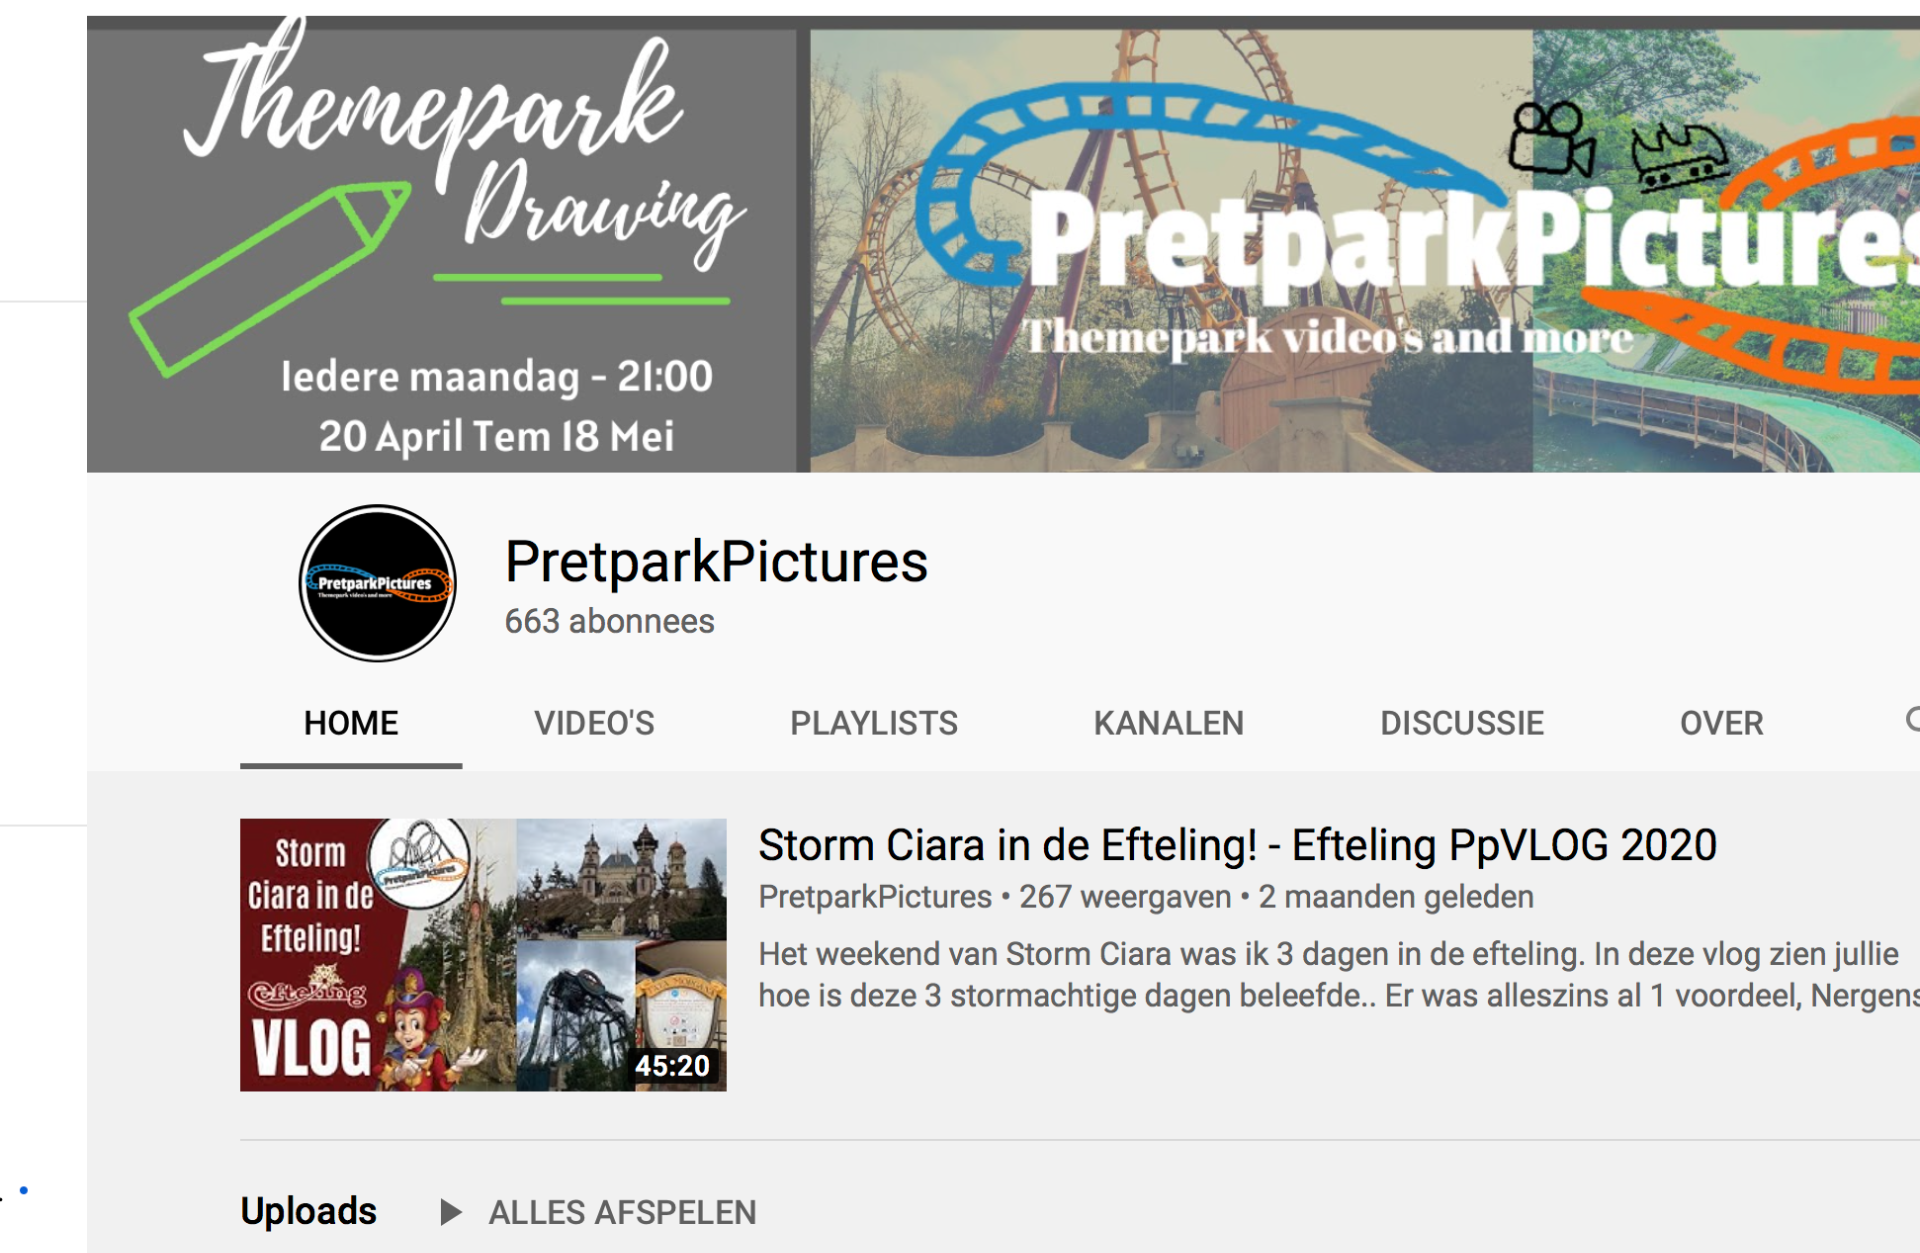Open the PretparkPictures channel avatar
Viewport: 1920px width, 1253px height.
point(378,583)
